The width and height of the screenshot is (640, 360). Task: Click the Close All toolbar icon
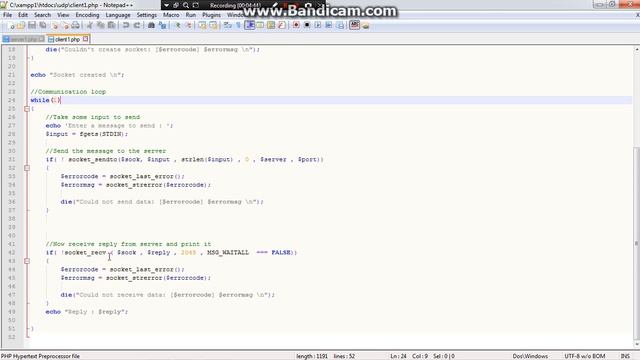click(x=65, y=25)
